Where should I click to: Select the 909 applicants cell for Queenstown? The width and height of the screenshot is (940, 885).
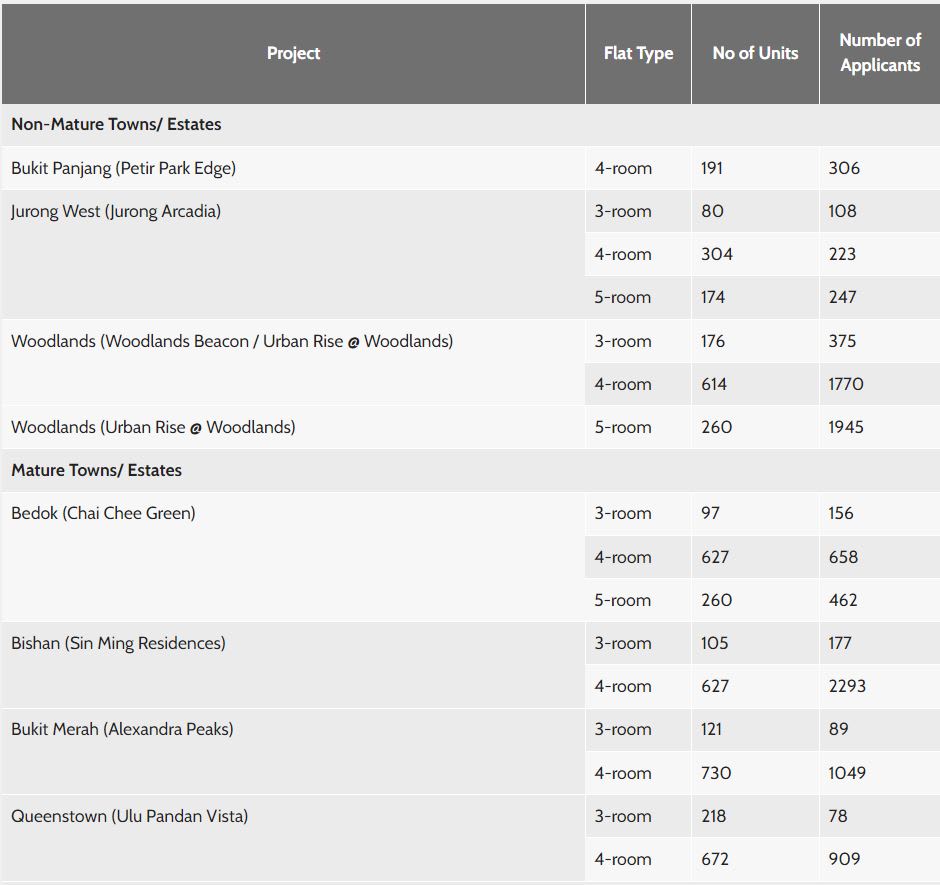844,859
